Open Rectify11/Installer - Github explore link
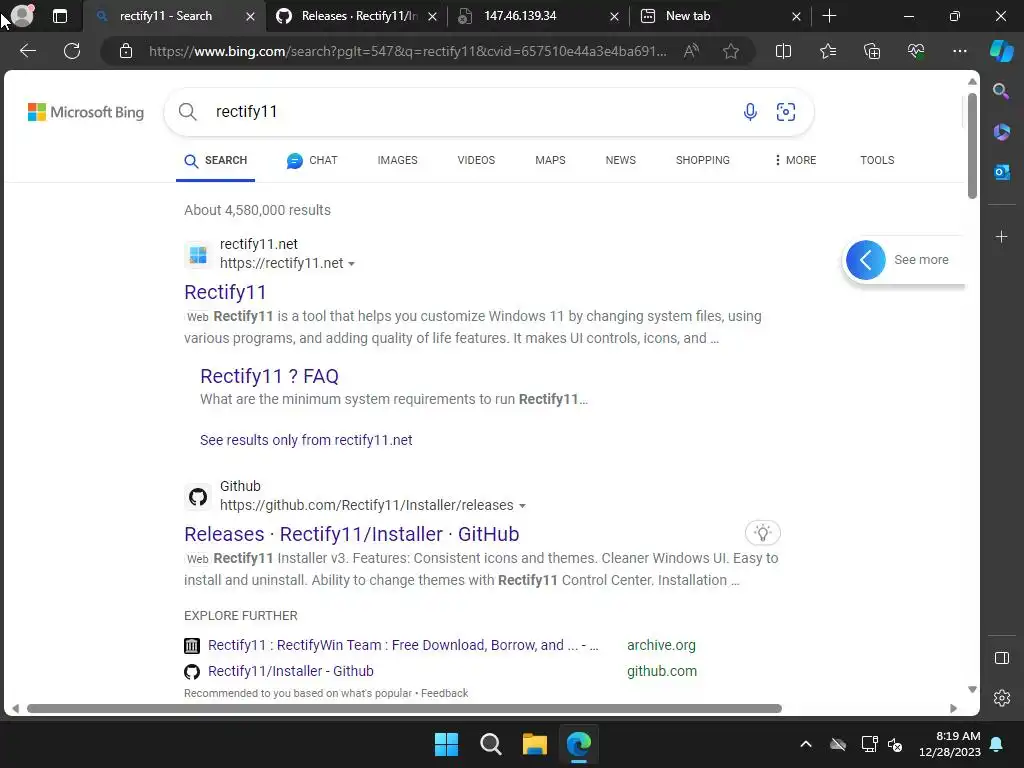Image resolution: width=1024 pixels, height=768 pixels. click(x=291, y=671)
